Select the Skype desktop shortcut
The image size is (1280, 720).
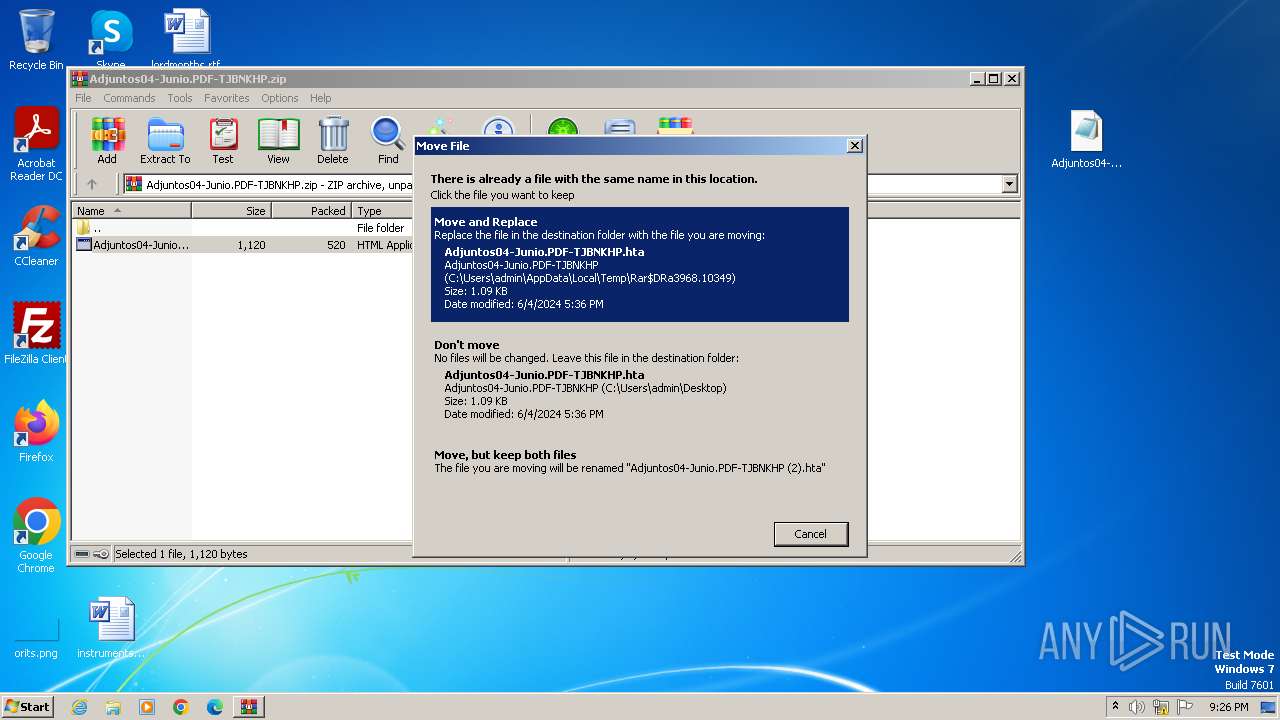(111, 38)
